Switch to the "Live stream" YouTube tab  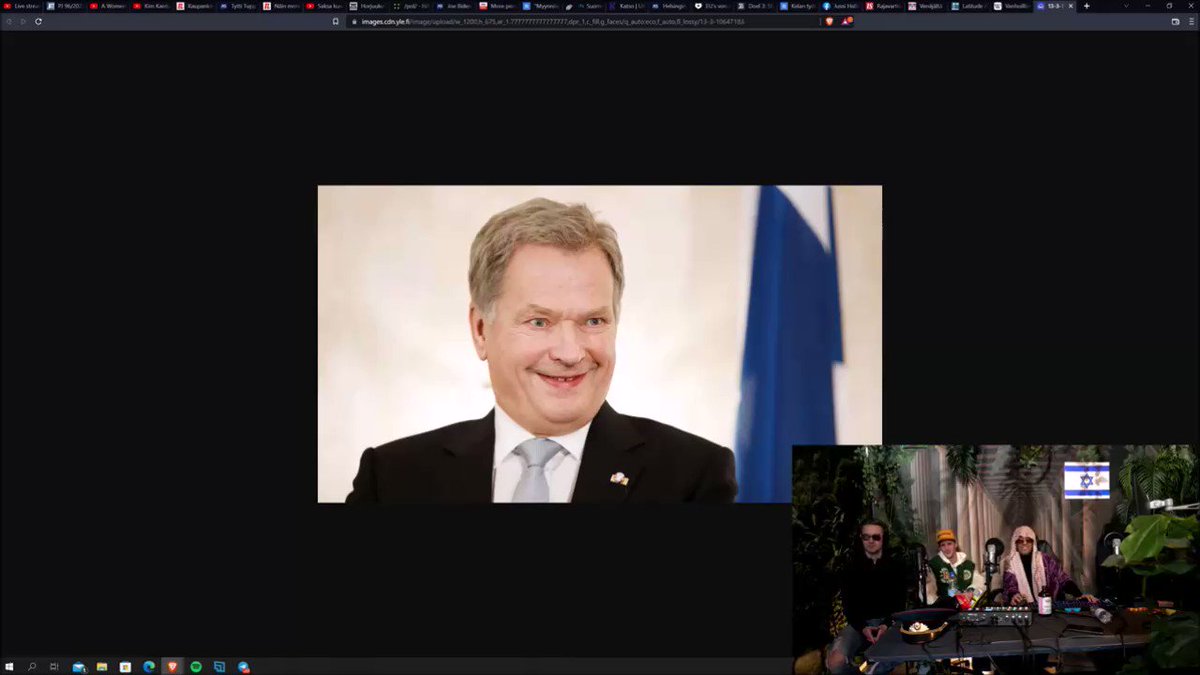22,6
